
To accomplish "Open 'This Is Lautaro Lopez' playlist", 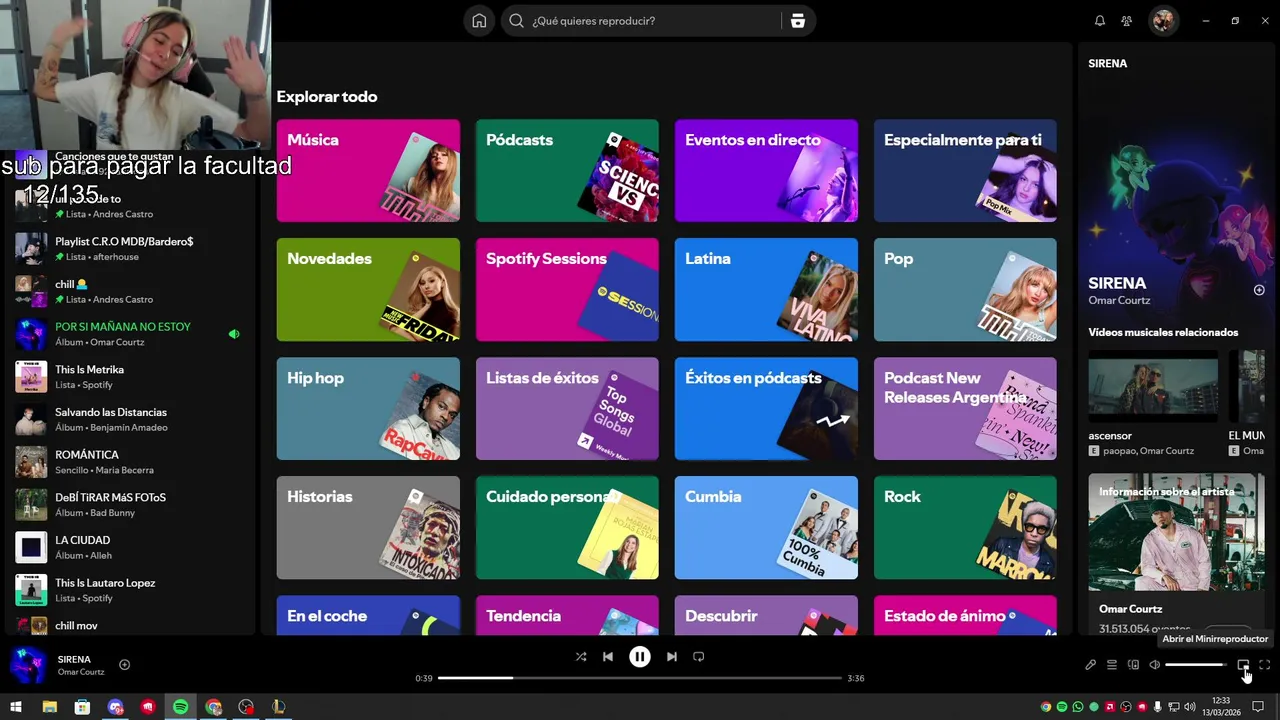I will coord(130,590).
